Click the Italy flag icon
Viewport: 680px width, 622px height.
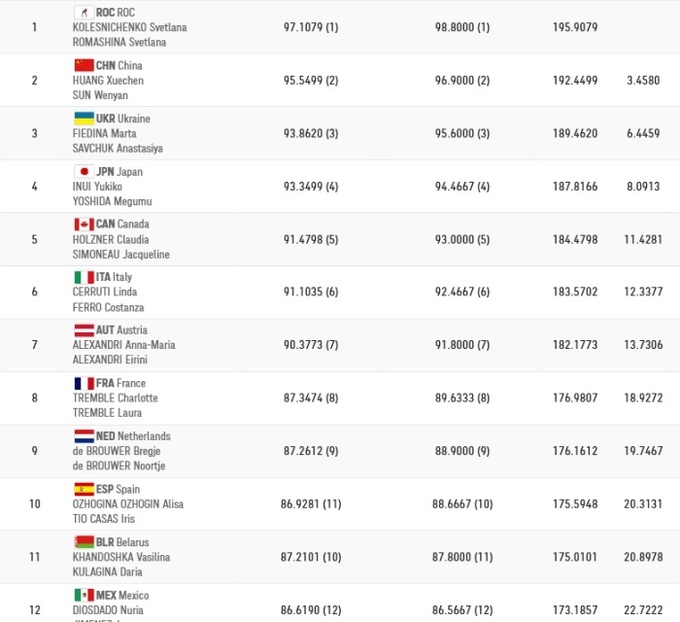pos(84,277)
